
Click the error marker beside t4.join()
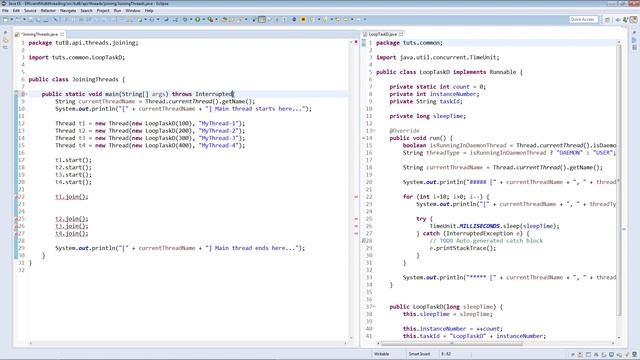pos(16,233)
